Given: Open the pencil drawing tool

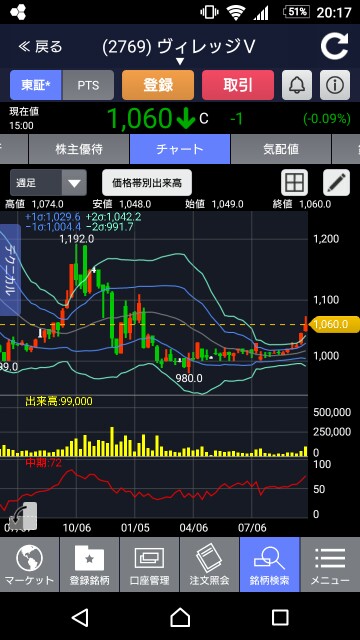Looking at the screenshot, I should click(337, 182).
